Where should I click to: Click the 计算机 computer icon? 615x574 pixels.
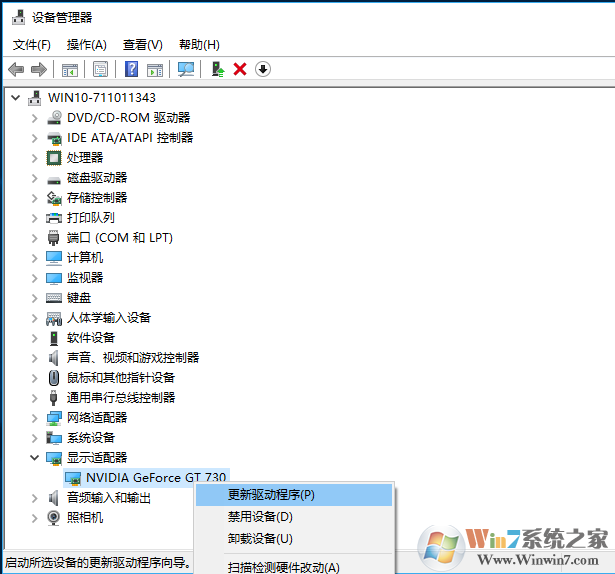point(54,258)
